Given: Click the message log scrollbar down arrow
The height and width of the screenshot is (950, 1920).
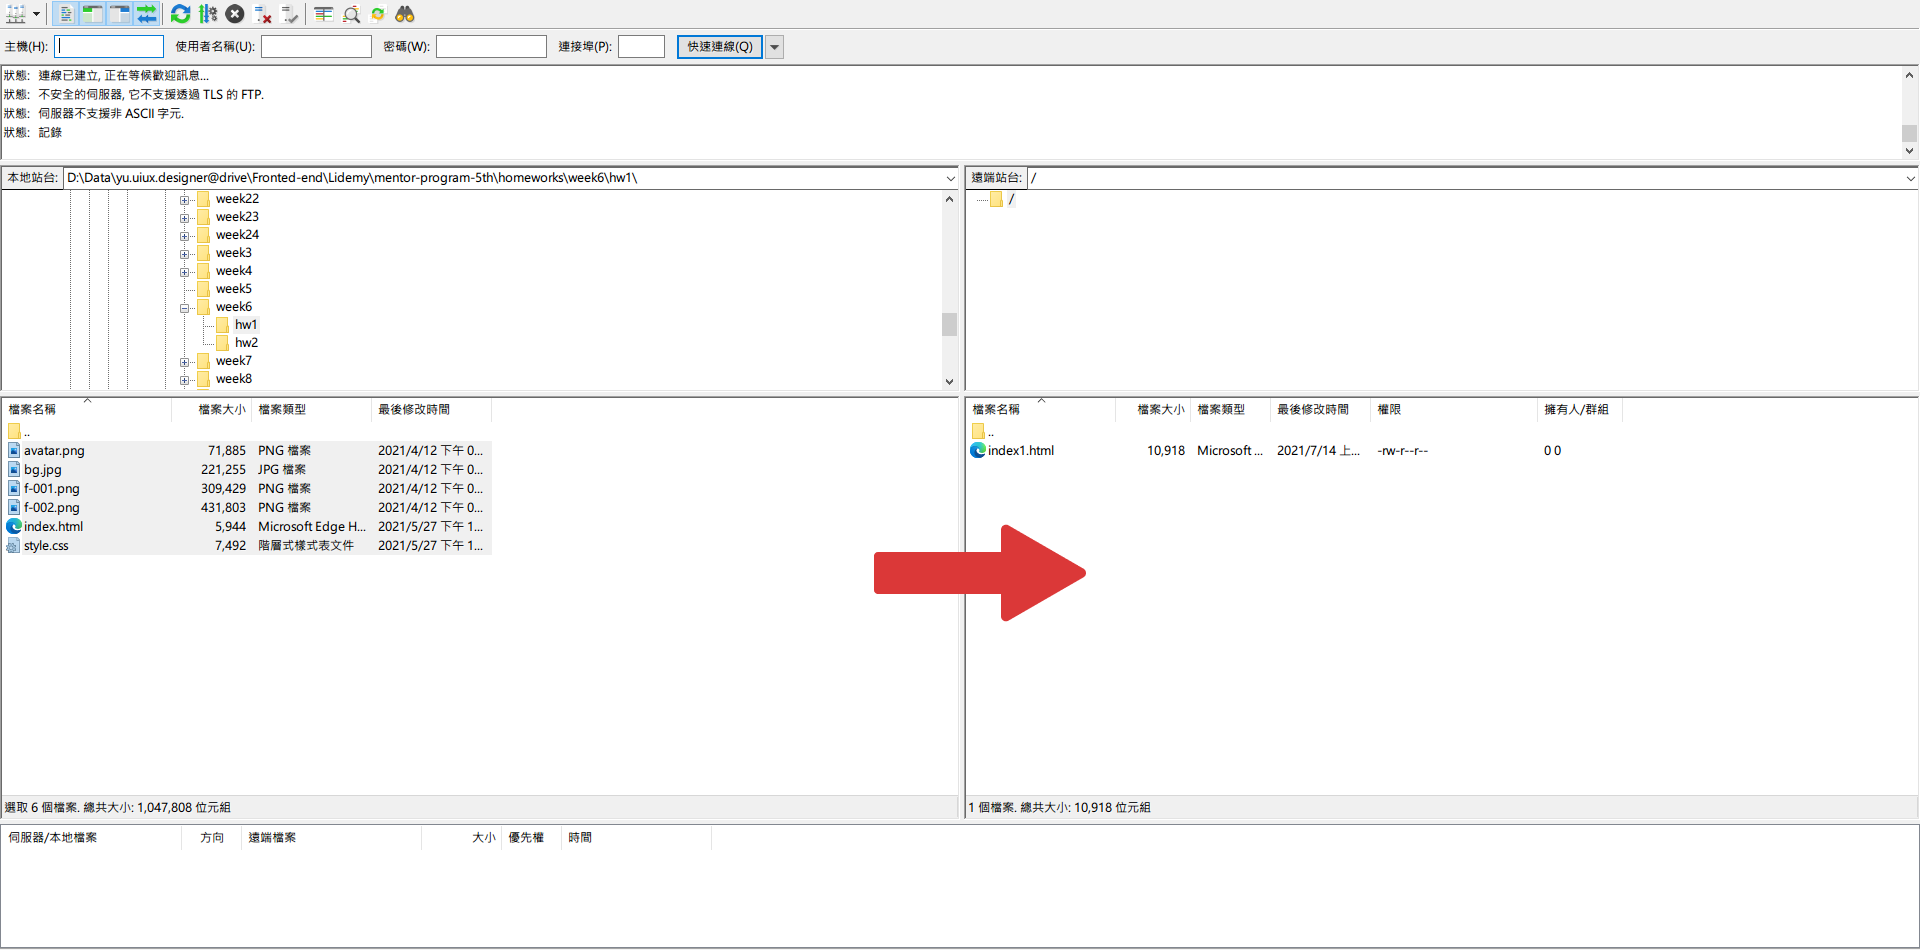Looking at the screenshot, I should [1910, 151].
